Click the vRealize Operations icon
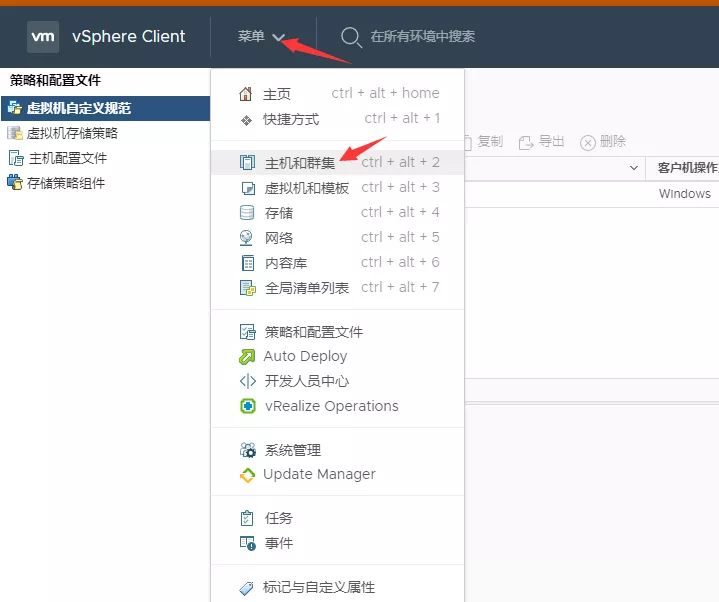Viewport: 719px width, 602px height. [247, 406]
